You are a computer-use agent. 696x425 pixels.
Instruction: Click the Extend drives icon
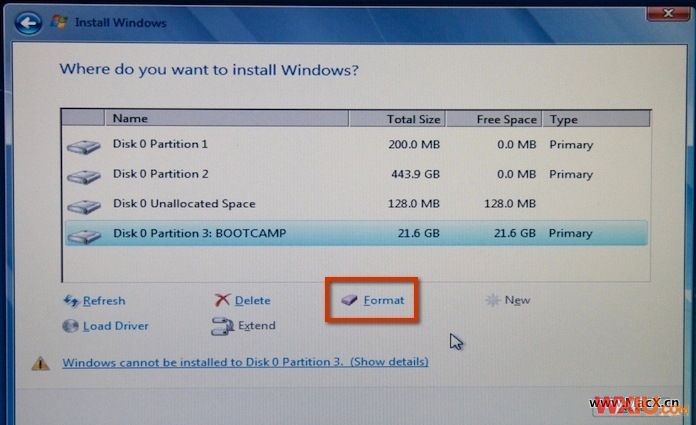tap(222, 326)
